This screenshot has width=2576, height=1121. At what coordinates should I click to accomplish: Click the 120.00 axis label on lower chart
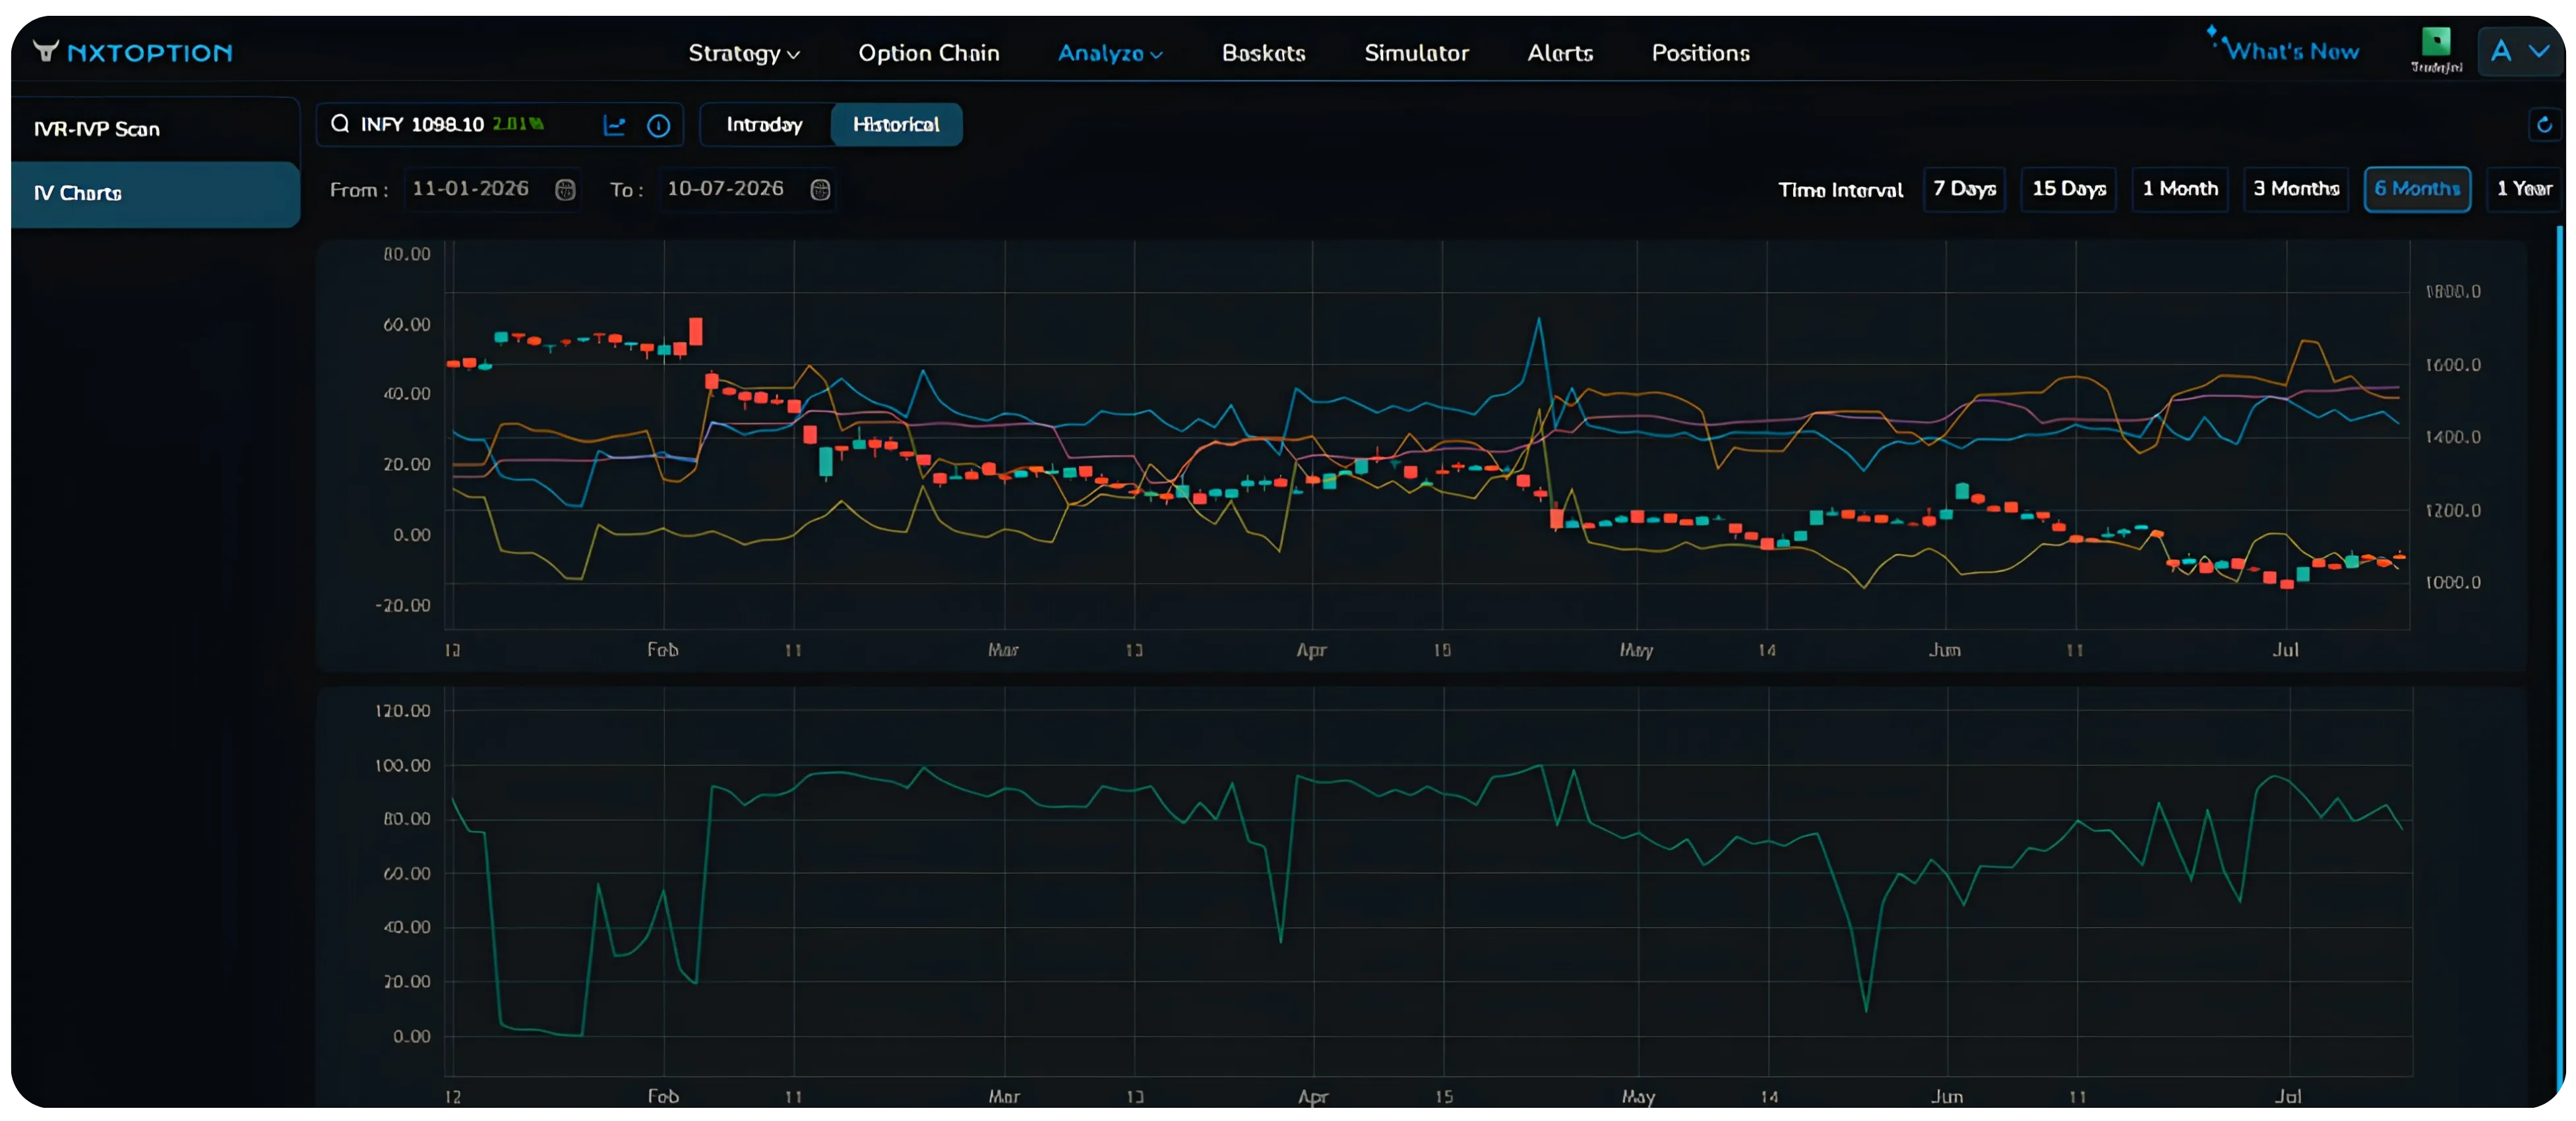coord(403,711)
